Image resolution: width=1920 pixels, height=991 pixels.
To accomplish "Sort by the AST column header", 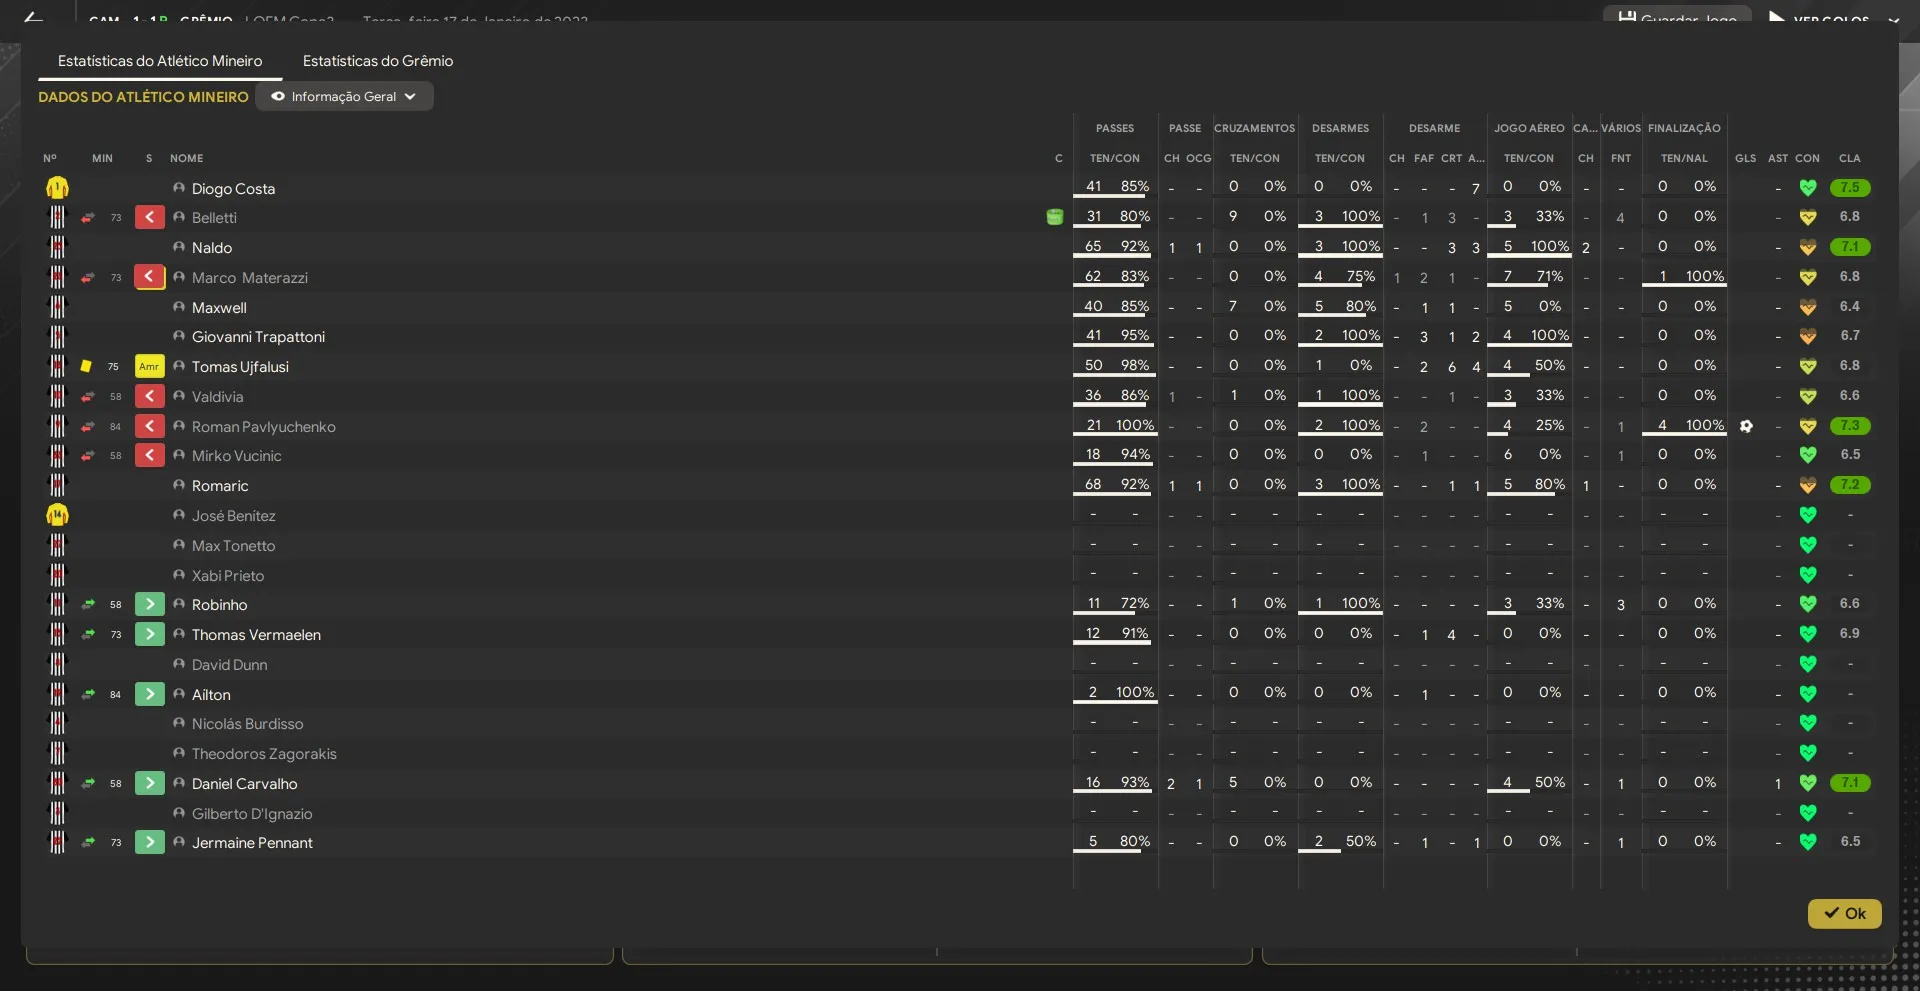I will [x=1778, y=158].
